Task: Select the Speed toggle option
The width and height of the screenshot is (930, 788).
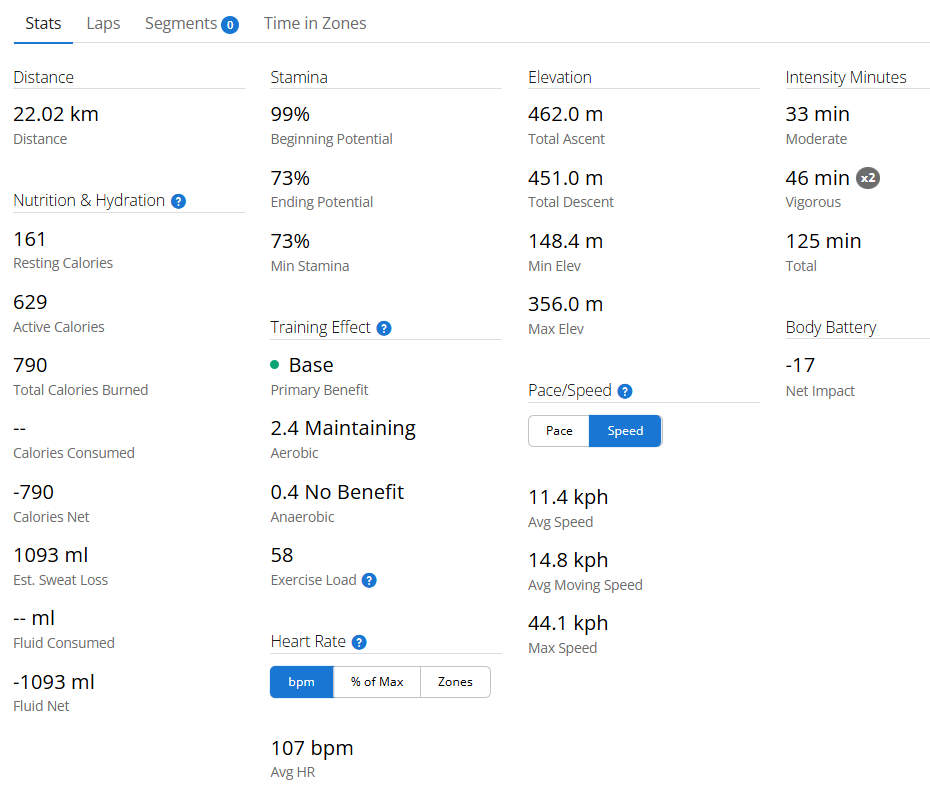Action: pos(625,431)
